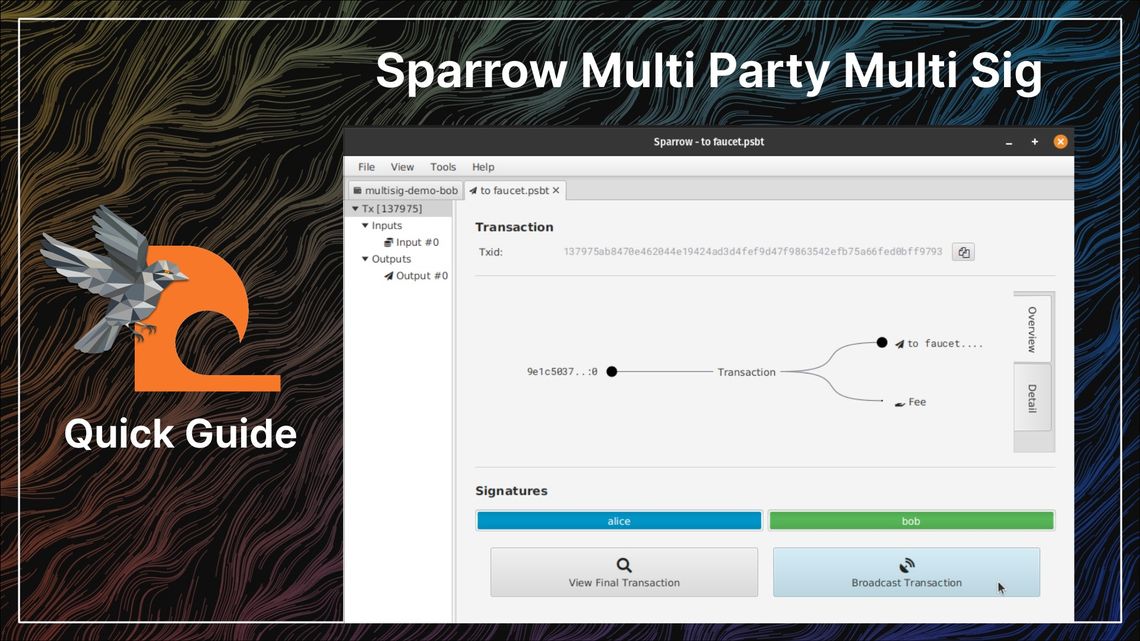1140x641 pixels.
Task: Click the 'to faucet....' output label
Action: [x=945, y=344]
